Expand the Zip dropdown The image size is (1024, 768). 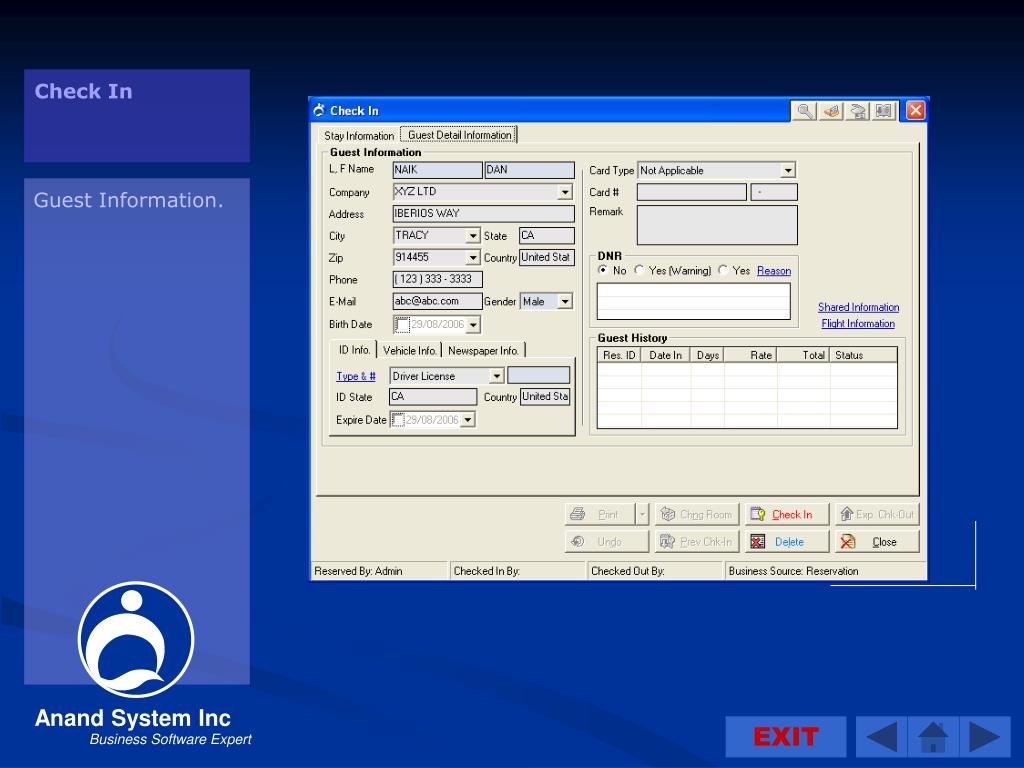(x=473, y=258)
